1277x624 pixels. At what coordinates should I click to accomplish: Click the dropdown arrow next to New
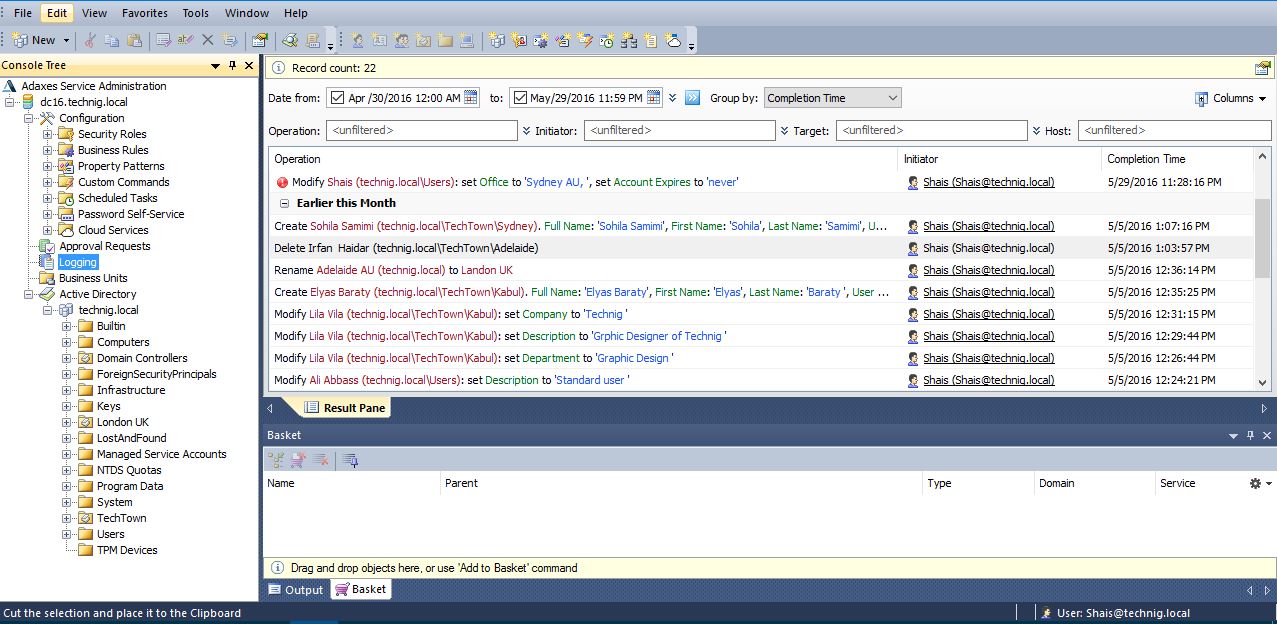click(67, 40)
